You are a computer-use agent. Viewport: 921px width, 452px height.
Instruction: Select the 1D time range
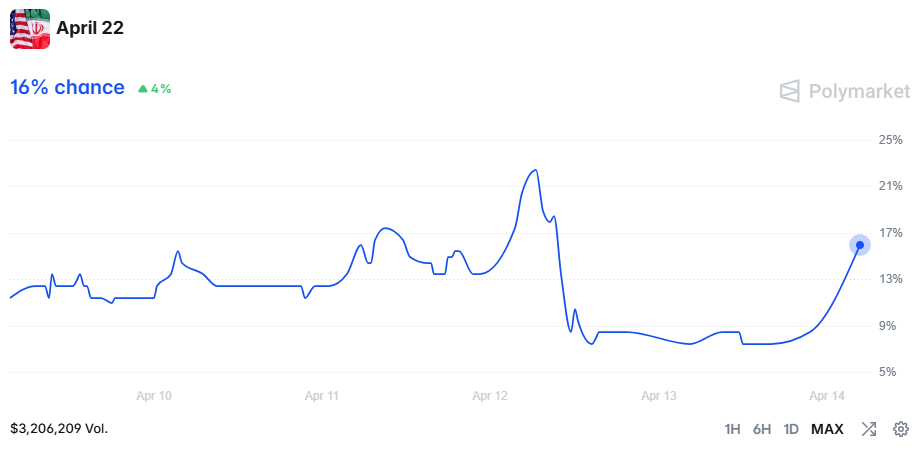click(x=791, y=429)
